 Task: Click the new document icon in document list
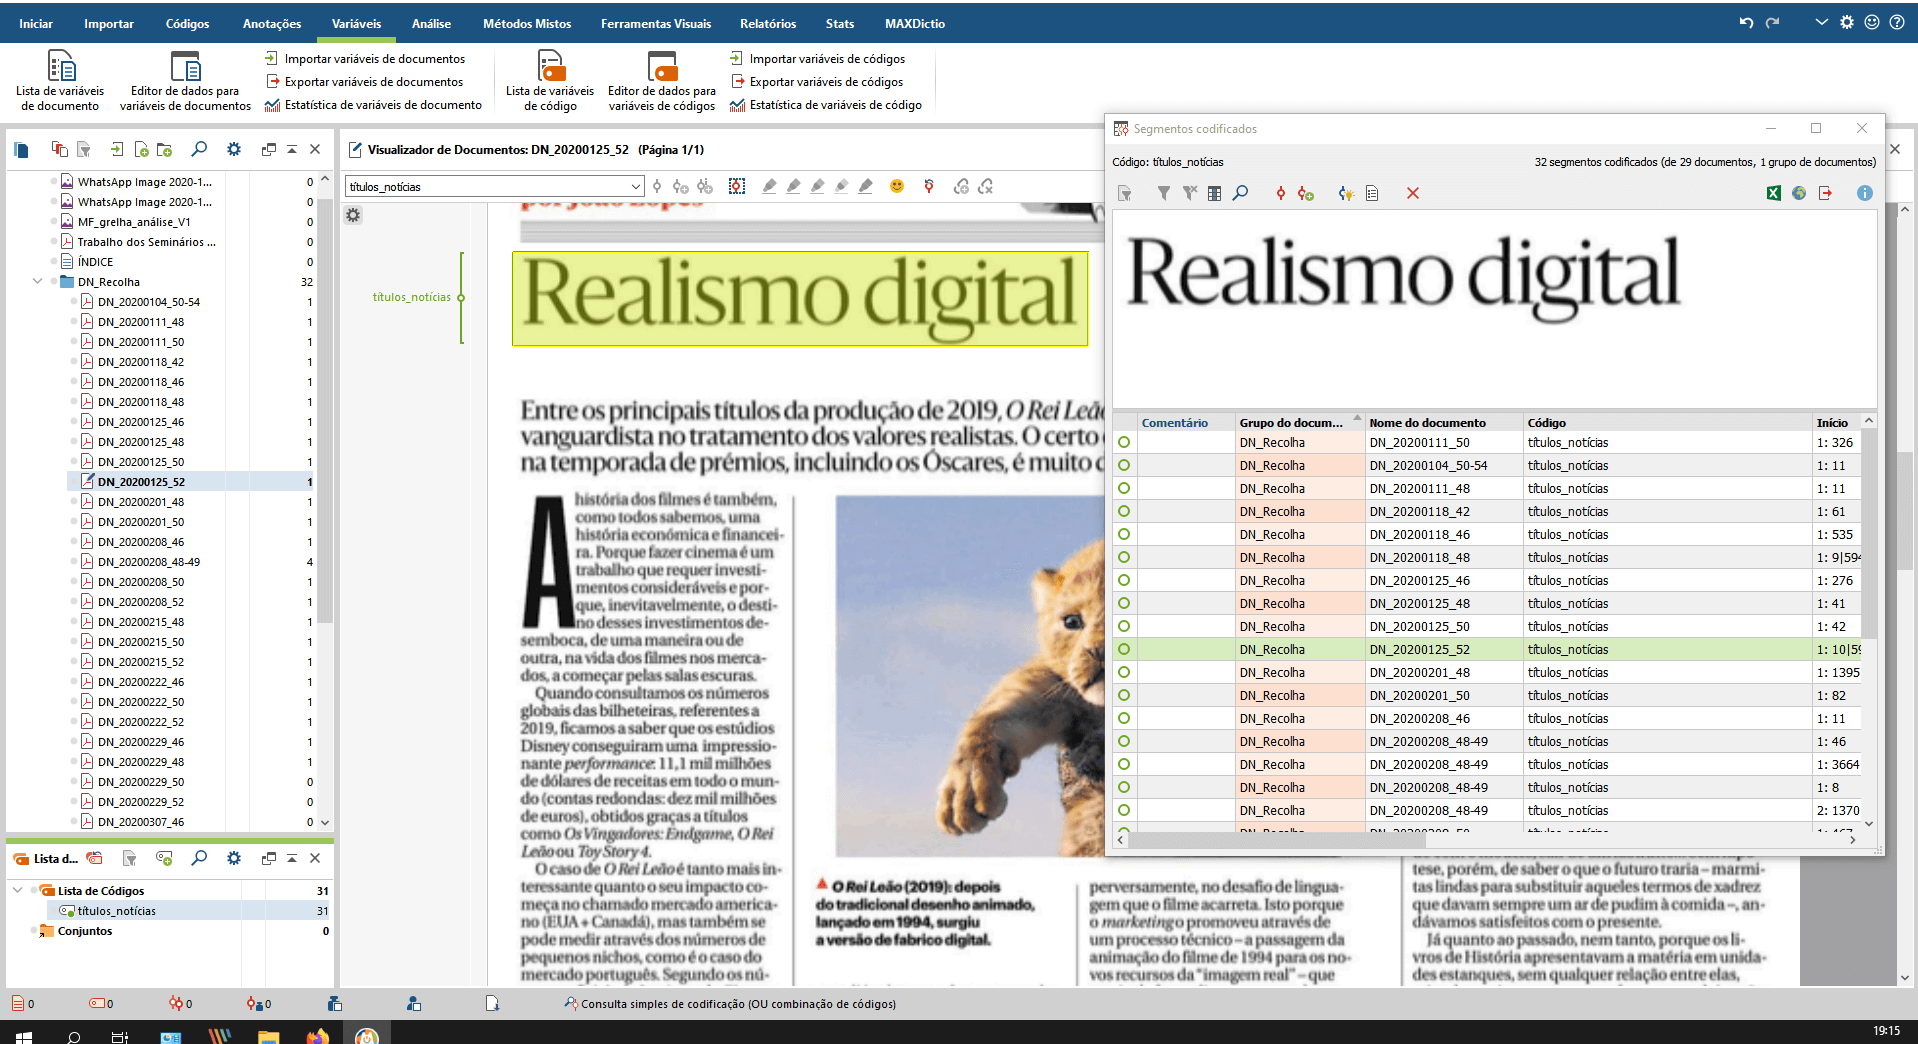[x=141, y=149]
